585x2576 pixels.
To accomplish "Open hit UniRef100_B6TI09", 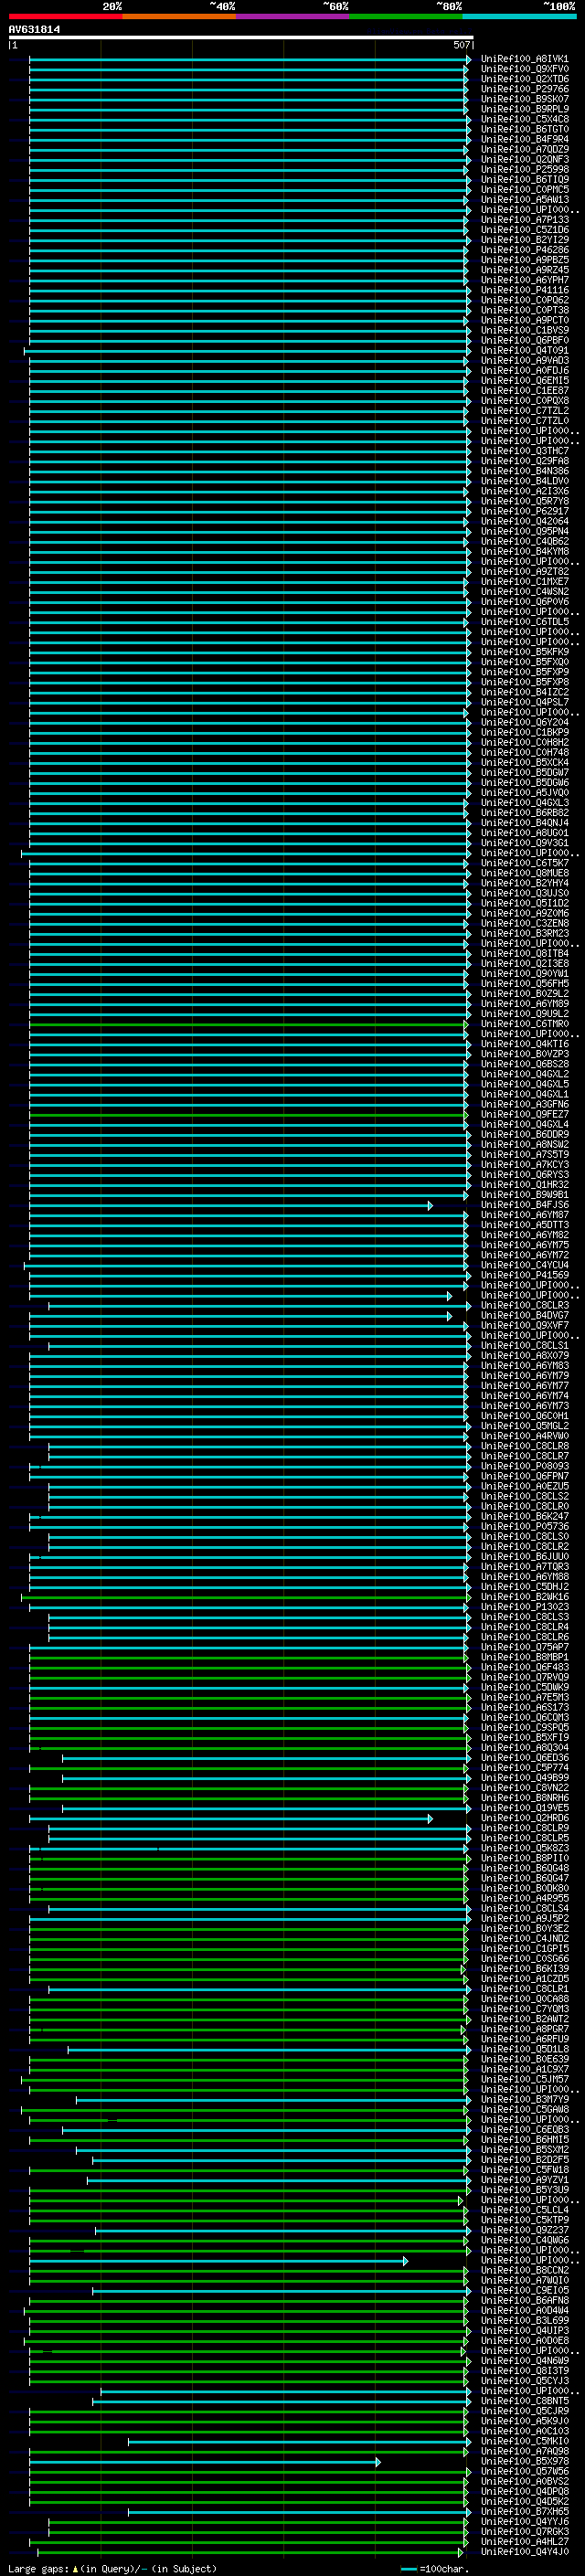I will [x=524, y=180].
